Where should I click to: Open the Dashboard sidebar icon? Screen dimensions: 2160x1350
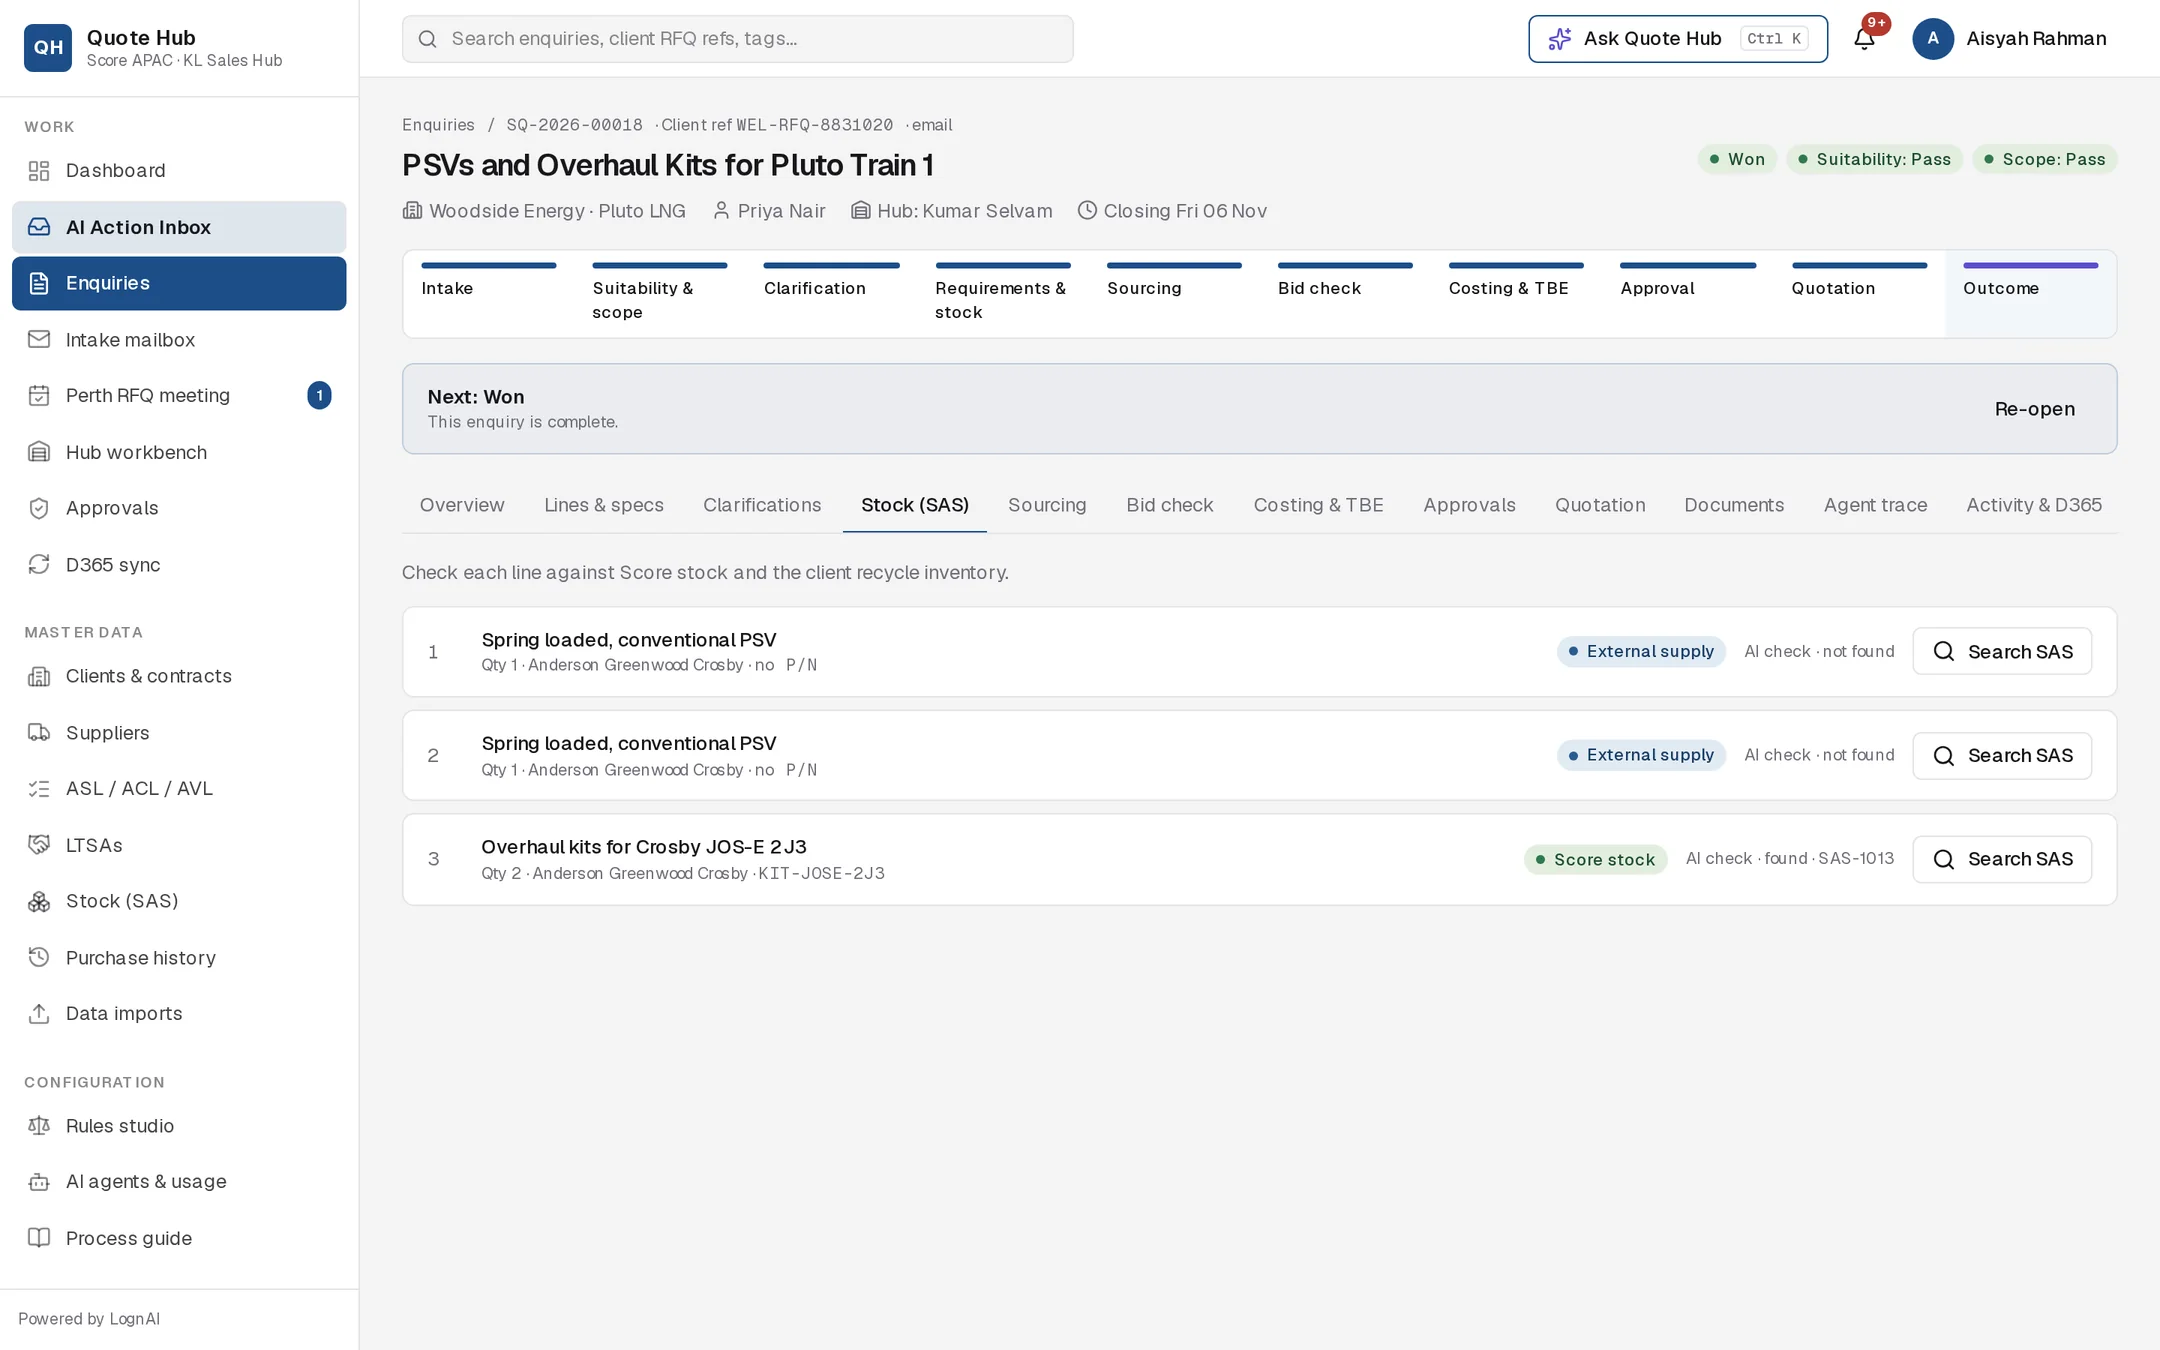39,171
